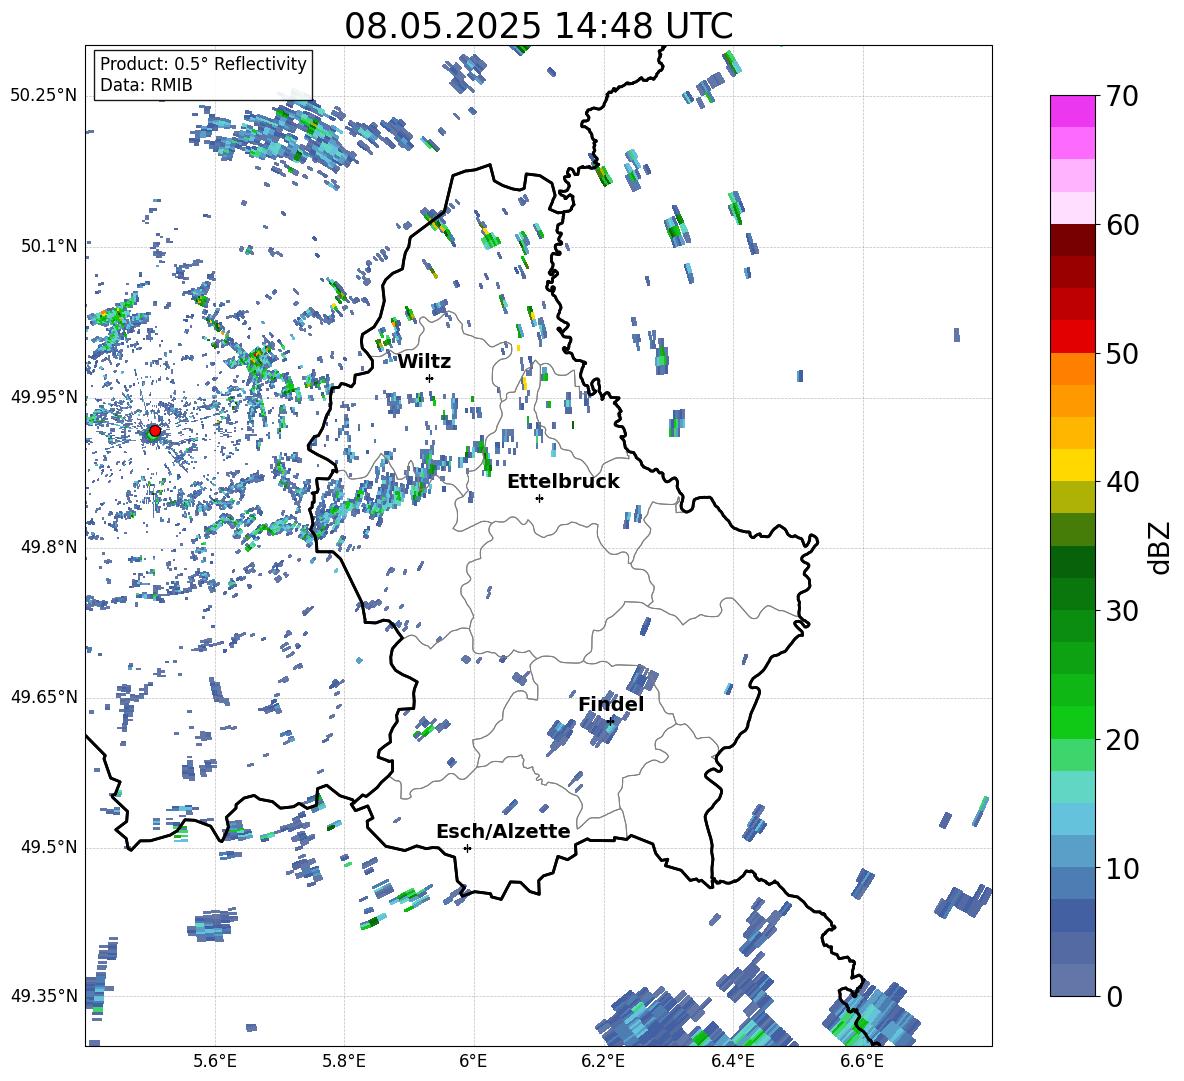Click the 49.95°N latitude label
Image resolution: width=1184 pixels, height=1081 pixels.
coord(44,397)
